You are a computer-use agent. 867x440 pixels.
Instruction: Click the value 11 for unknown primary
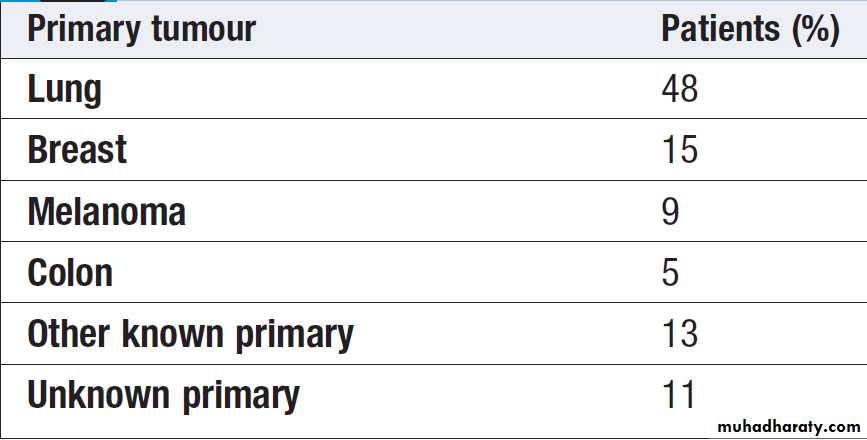click(679, 395)
